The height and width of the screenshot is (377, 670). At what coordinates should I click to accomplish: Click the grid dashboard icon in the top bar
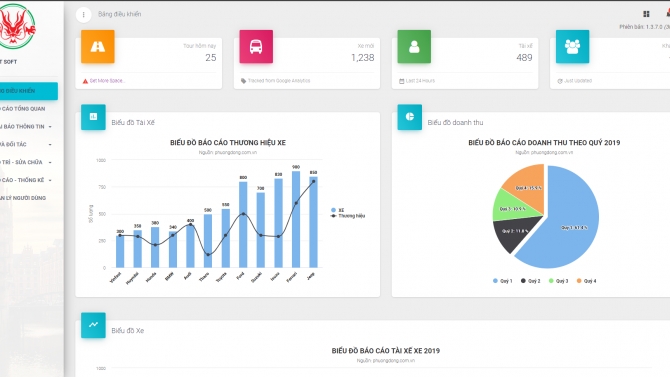coord(646,14)
